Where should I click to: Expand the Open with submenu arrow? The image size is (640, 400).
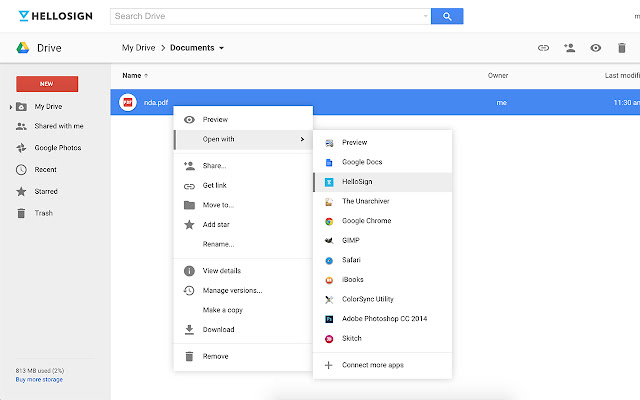[x=302, y=139]
